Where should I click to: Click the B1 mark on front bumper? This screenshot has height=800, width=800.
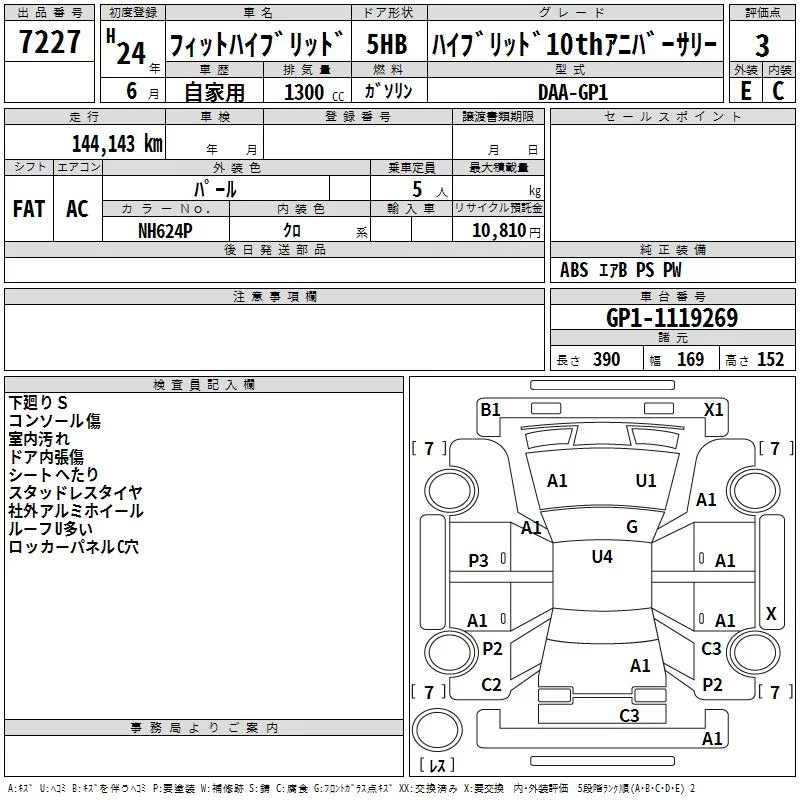[490, 409]
